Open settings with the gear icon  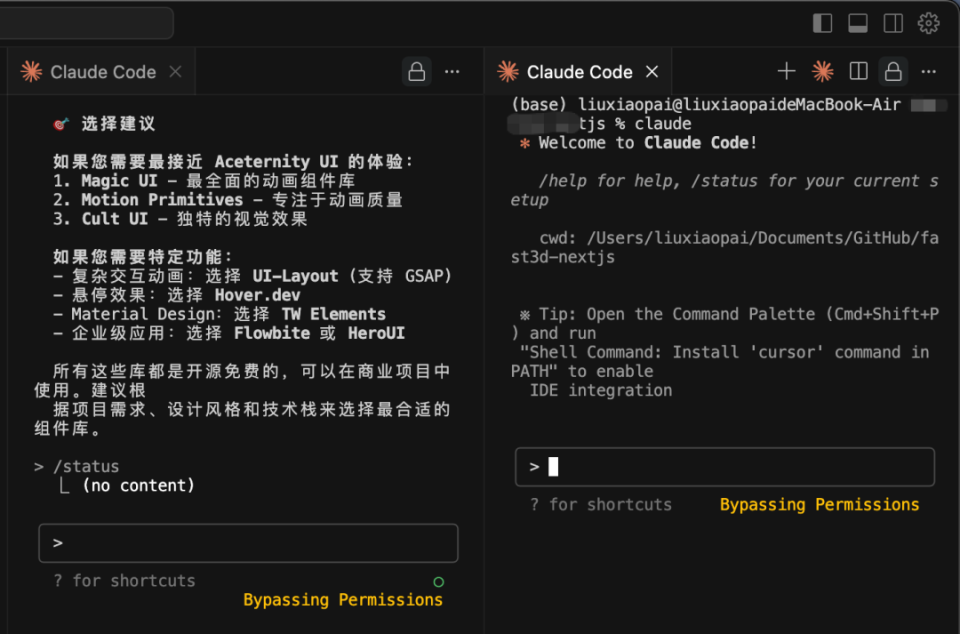[929, 23]
